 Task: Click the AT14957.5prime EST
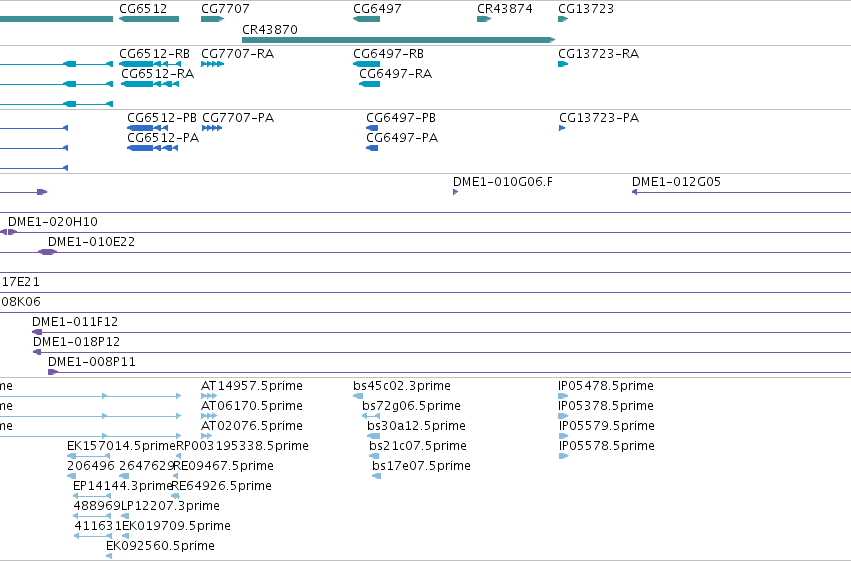click(x=209, y=396)
